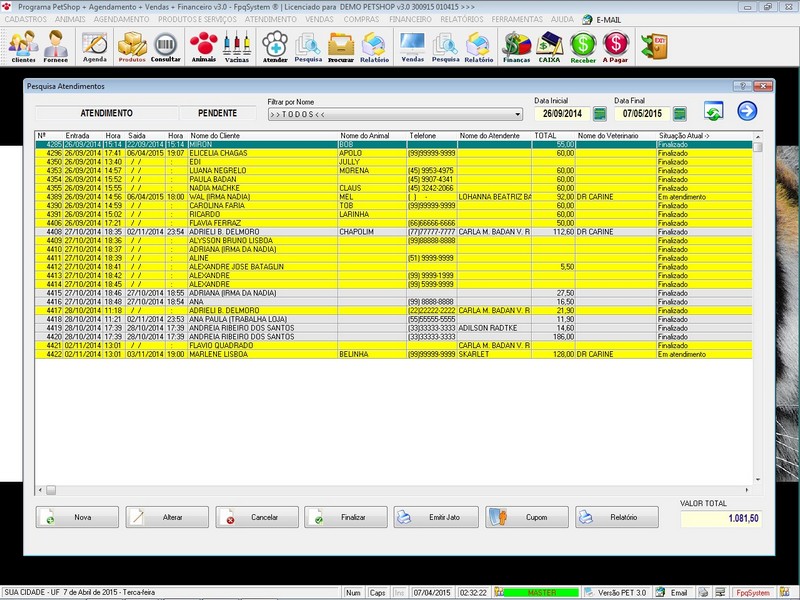Click the help question mark button

[x=742, y=86]
